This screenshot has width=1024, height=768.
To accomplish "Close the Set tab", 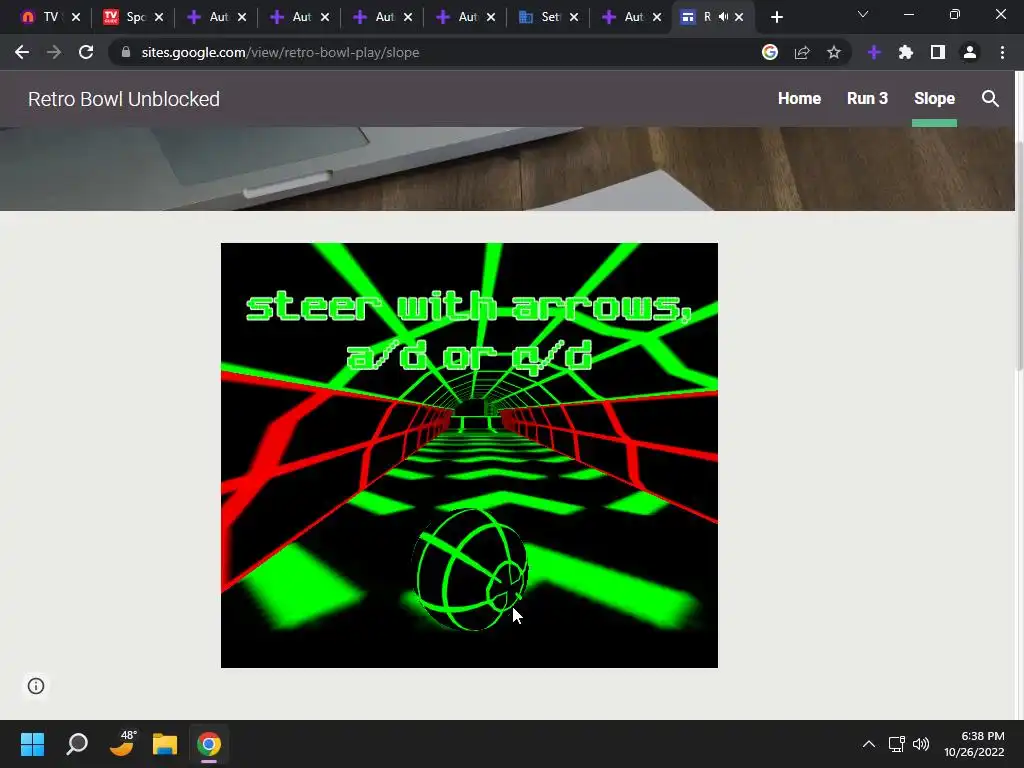I will coord(573,17).
